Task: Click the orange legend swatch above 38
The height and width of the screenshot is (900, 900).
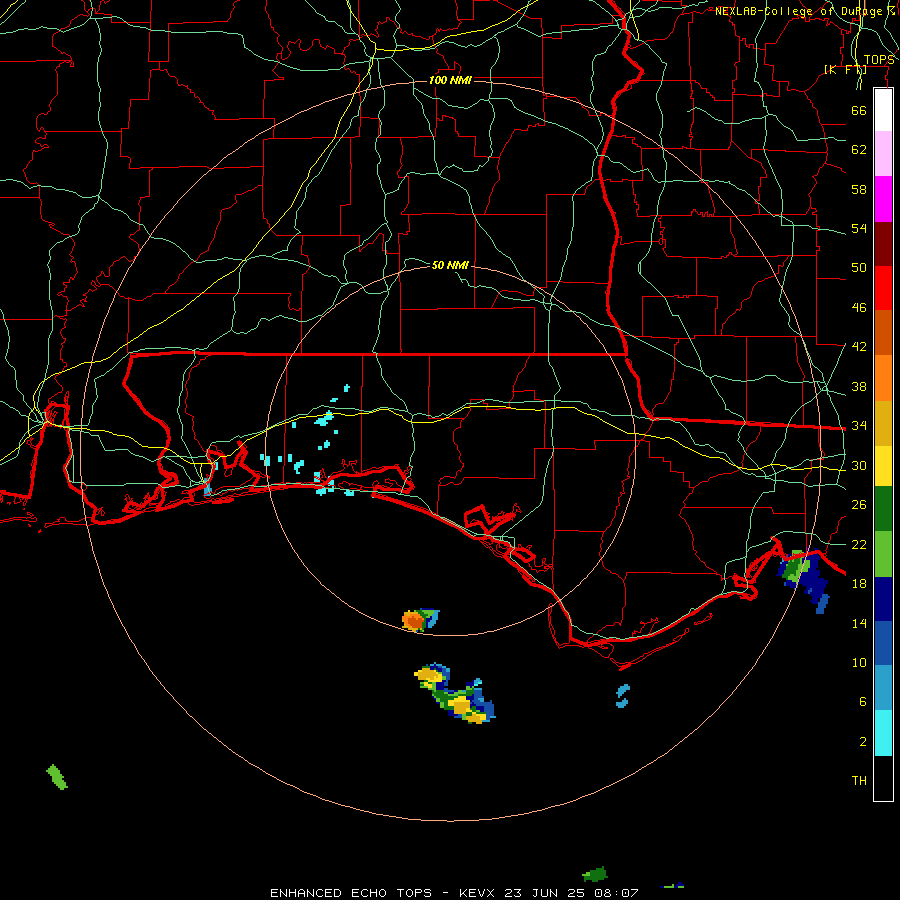Action: [883, 378]
